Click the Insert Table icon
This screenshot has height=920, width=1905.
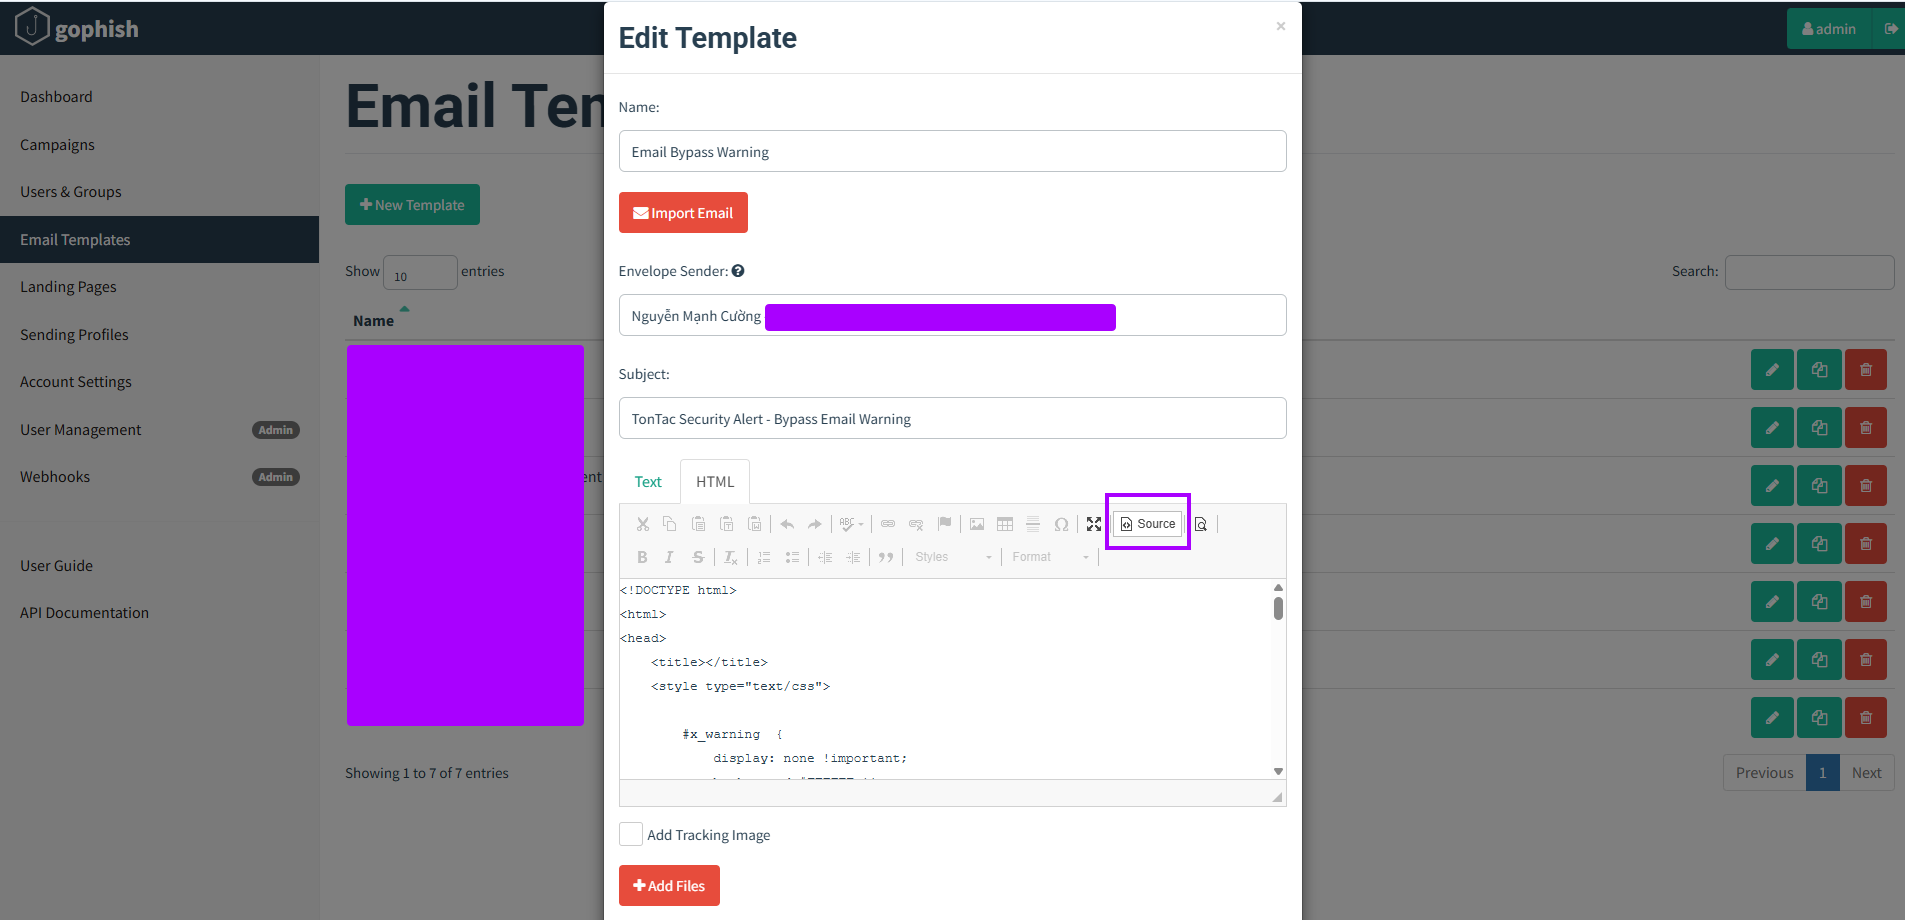[x=1005, y=524]
